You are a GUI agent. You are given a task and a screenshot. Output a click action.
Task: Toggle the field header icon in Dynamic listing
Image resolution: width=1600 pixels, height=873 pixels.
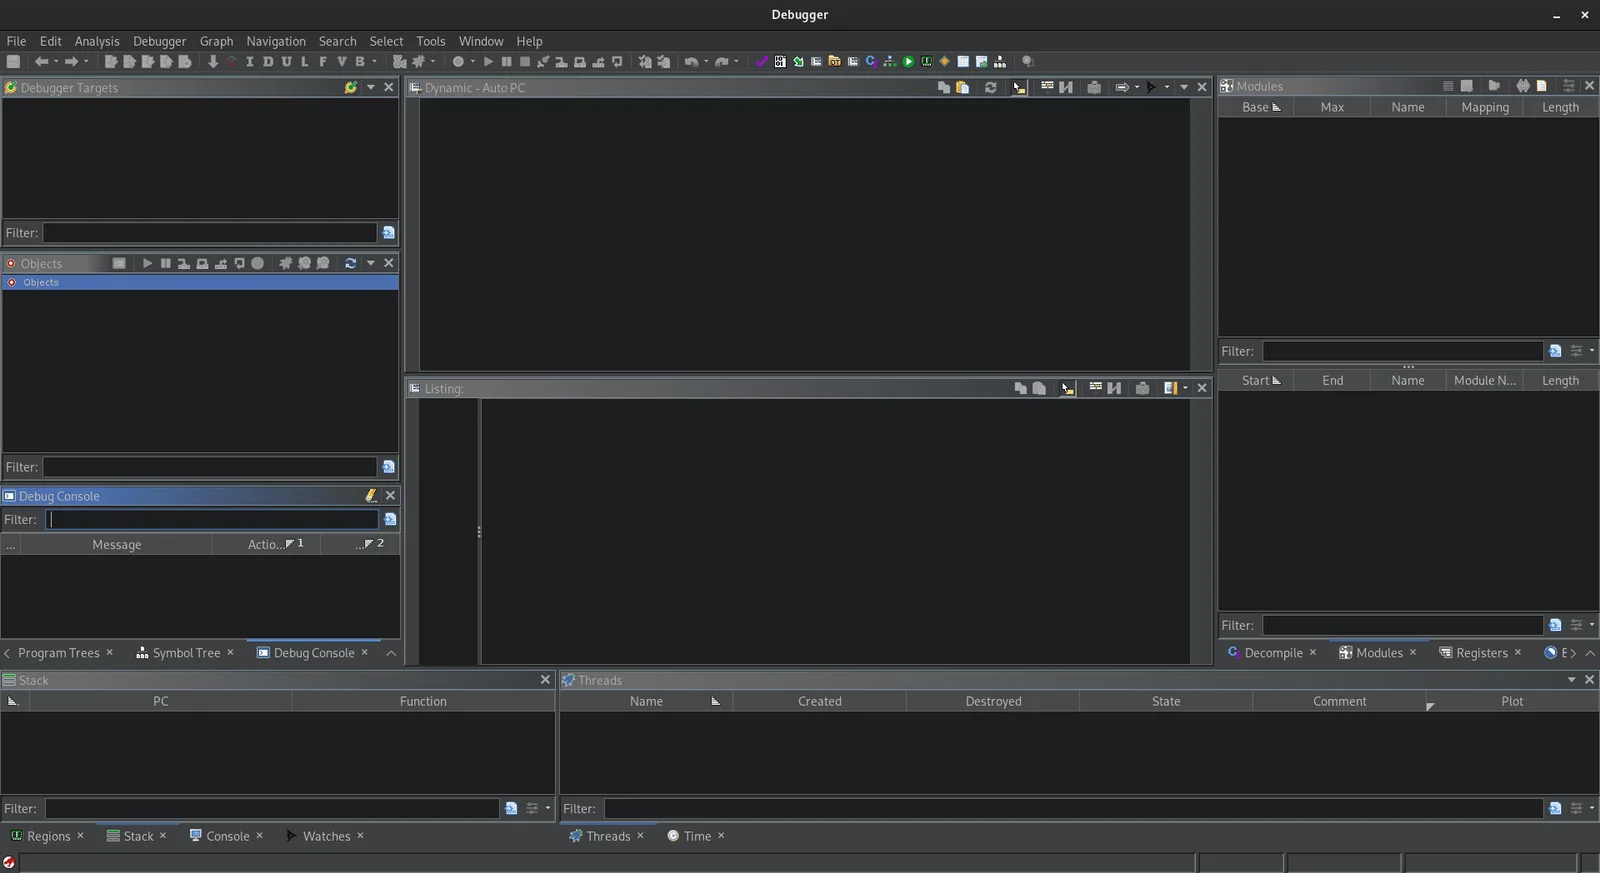1047,87
